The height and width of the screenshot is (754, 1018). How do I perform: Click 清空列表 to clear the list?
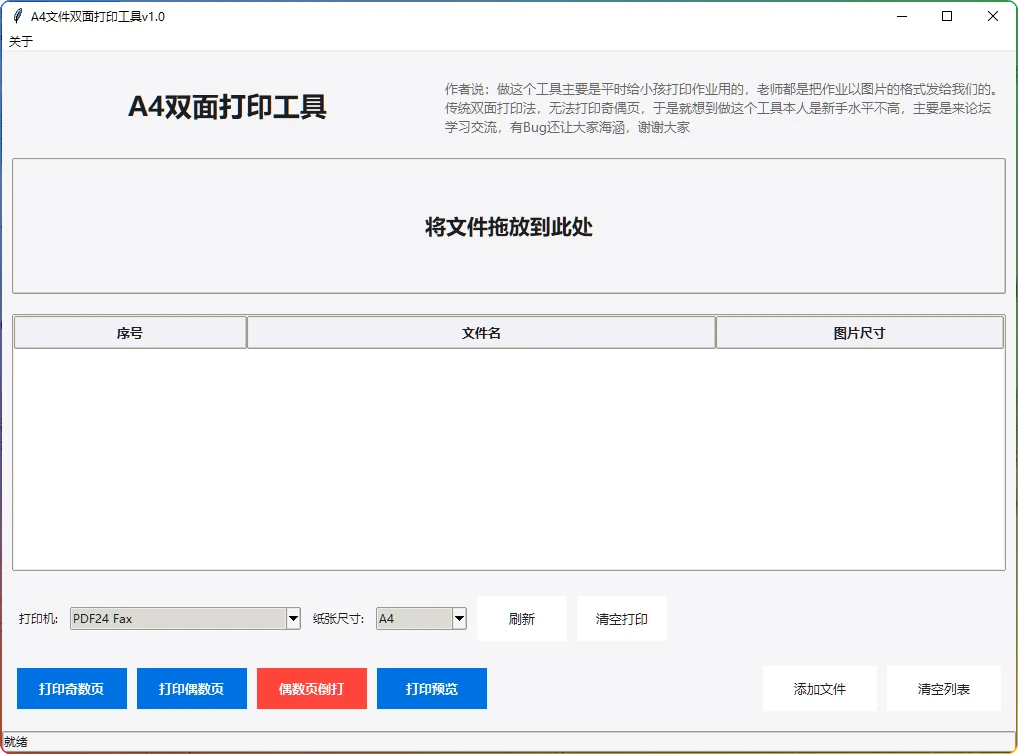pos(943,688)
